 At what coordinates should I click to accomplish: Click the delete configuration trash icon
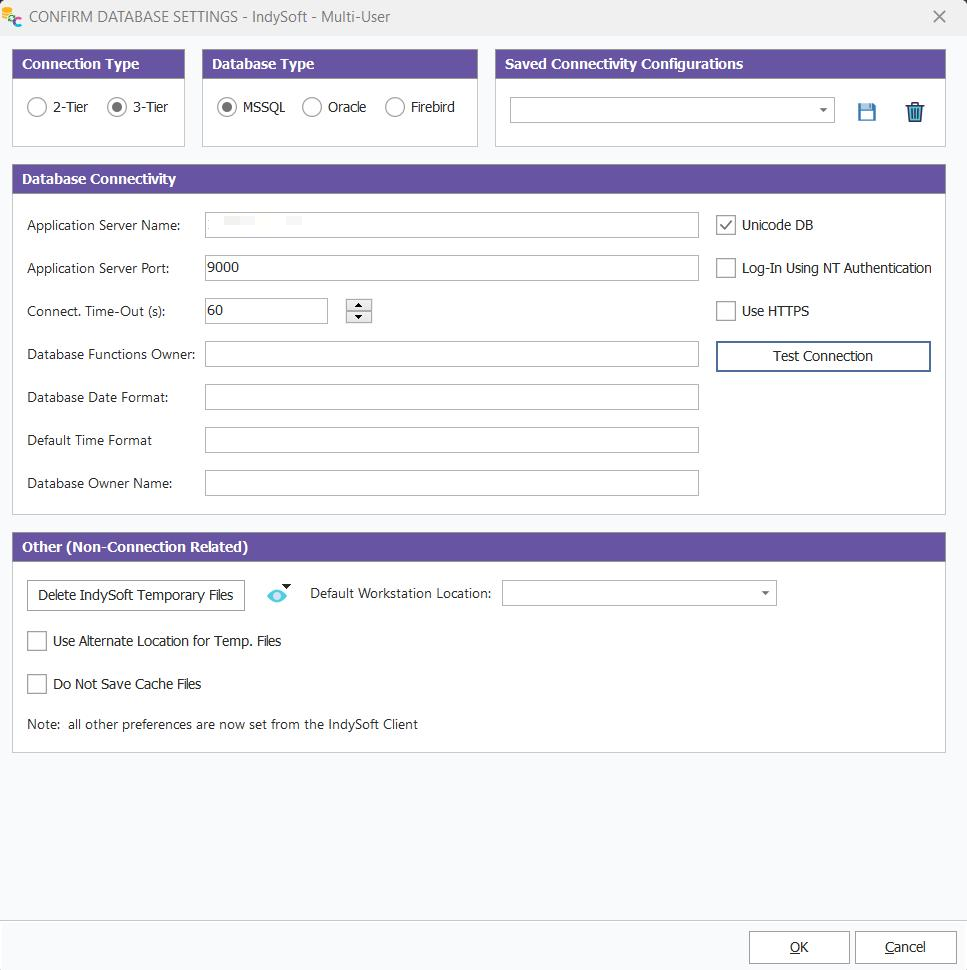(914, 112)
